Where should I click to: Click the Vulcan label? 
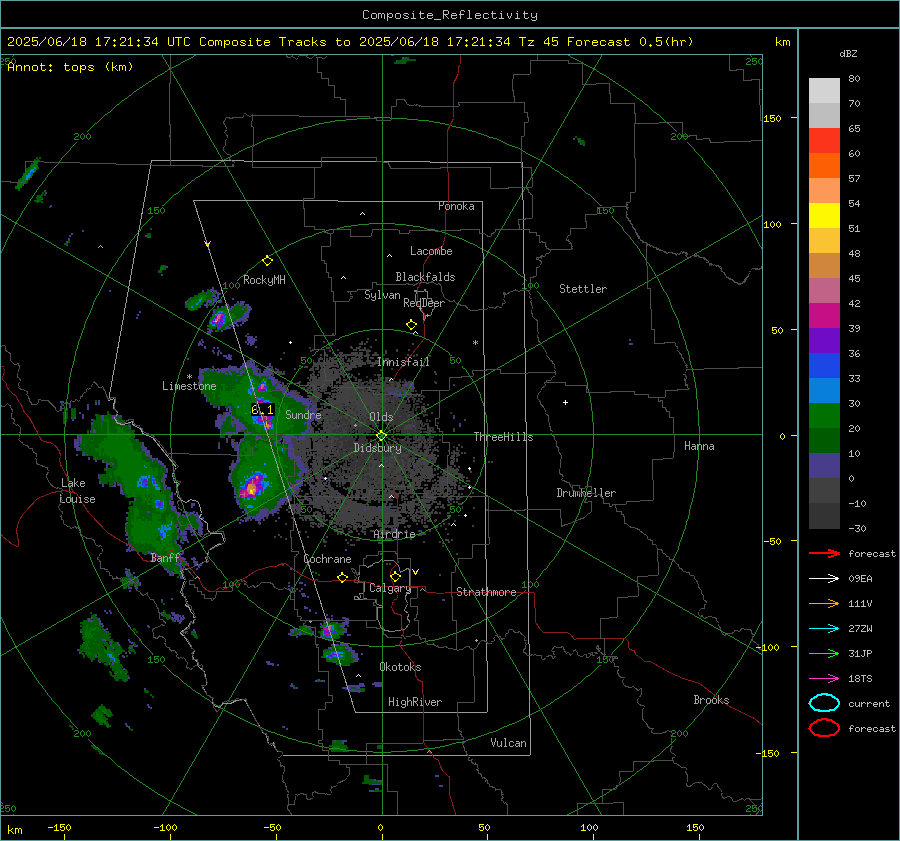[508, 743]
